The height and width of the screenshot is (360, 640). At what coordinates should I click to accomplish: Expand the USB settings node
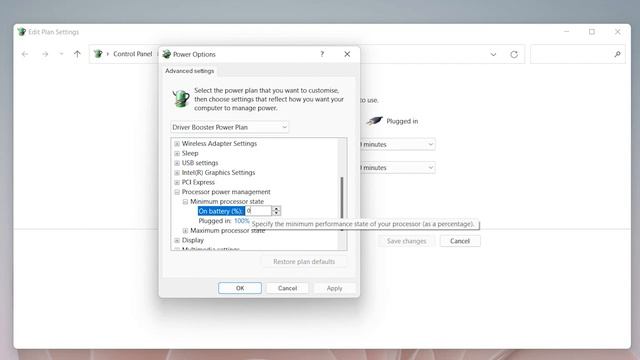click(177, 163)
